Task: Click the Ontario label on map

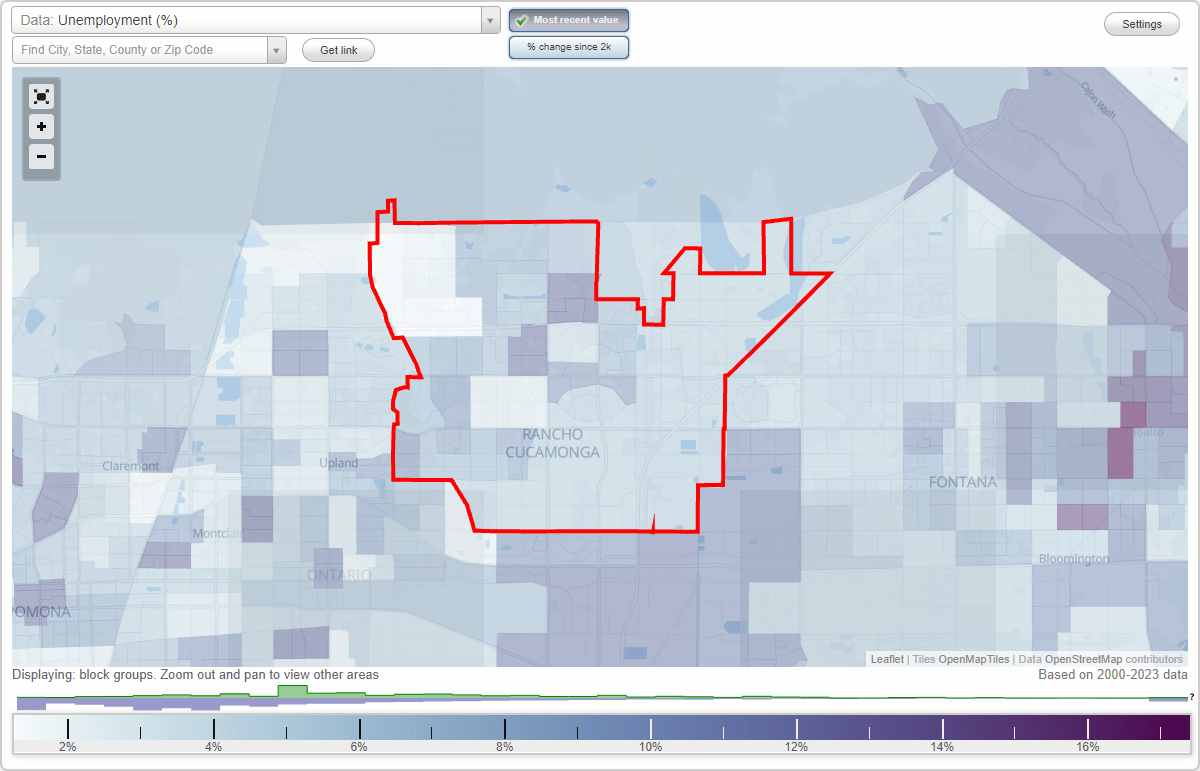Action: (x=339, y=576)
